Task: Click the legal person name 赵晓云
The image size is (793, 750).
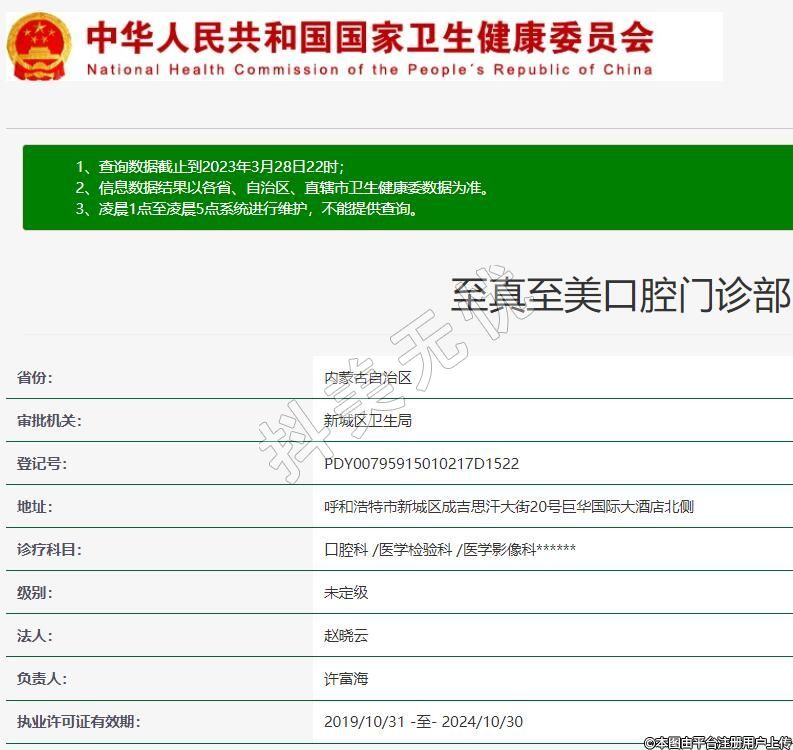Action: coord(346,636)
